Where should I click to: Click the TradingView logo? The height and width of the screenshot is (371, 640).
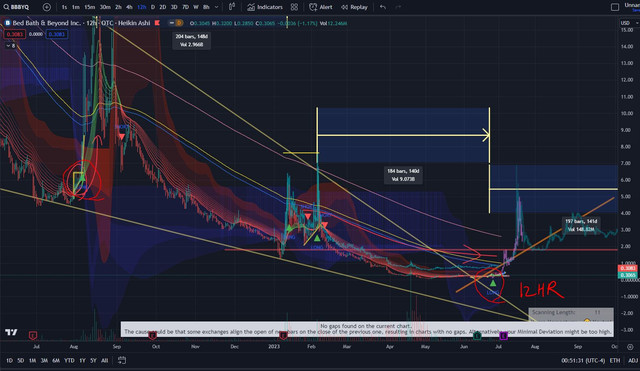click(x=11, y=332)
